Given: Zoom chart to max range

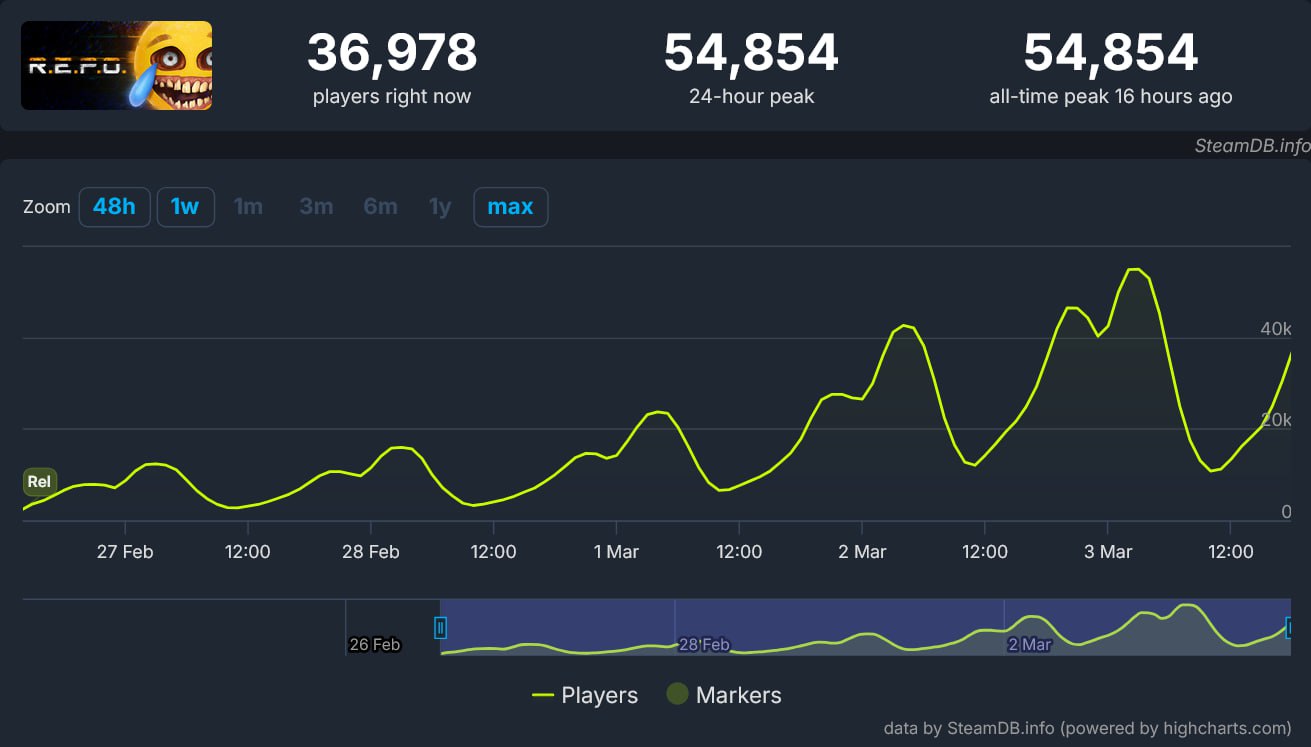Looking at the screenshot, I should coord(510,207).
